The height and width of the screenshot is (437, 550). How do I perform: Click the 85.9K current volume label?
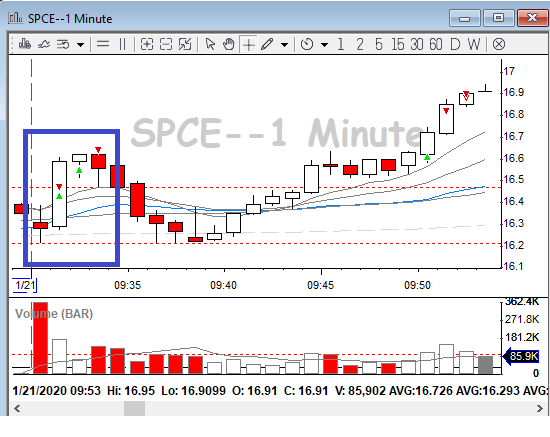pos(521,356)
